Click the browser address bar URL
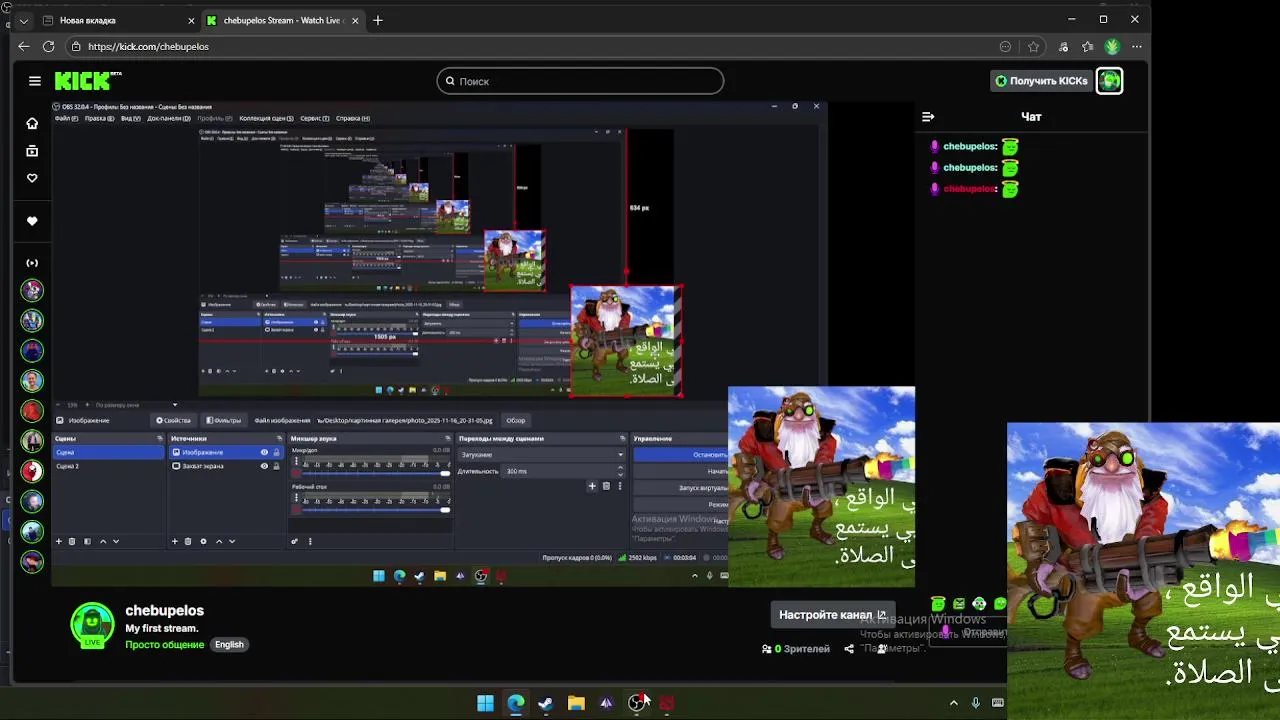This screenshot has width=1280, height=720. [x=148, y=46]
